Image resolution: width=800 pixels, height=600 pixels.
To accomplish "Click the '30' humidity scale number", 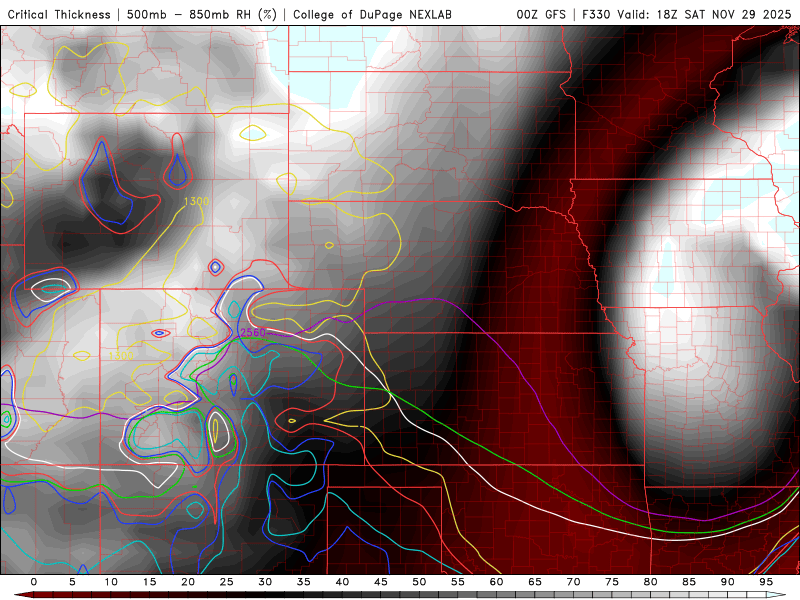I will pyautogui.click(x=265, y=582).
